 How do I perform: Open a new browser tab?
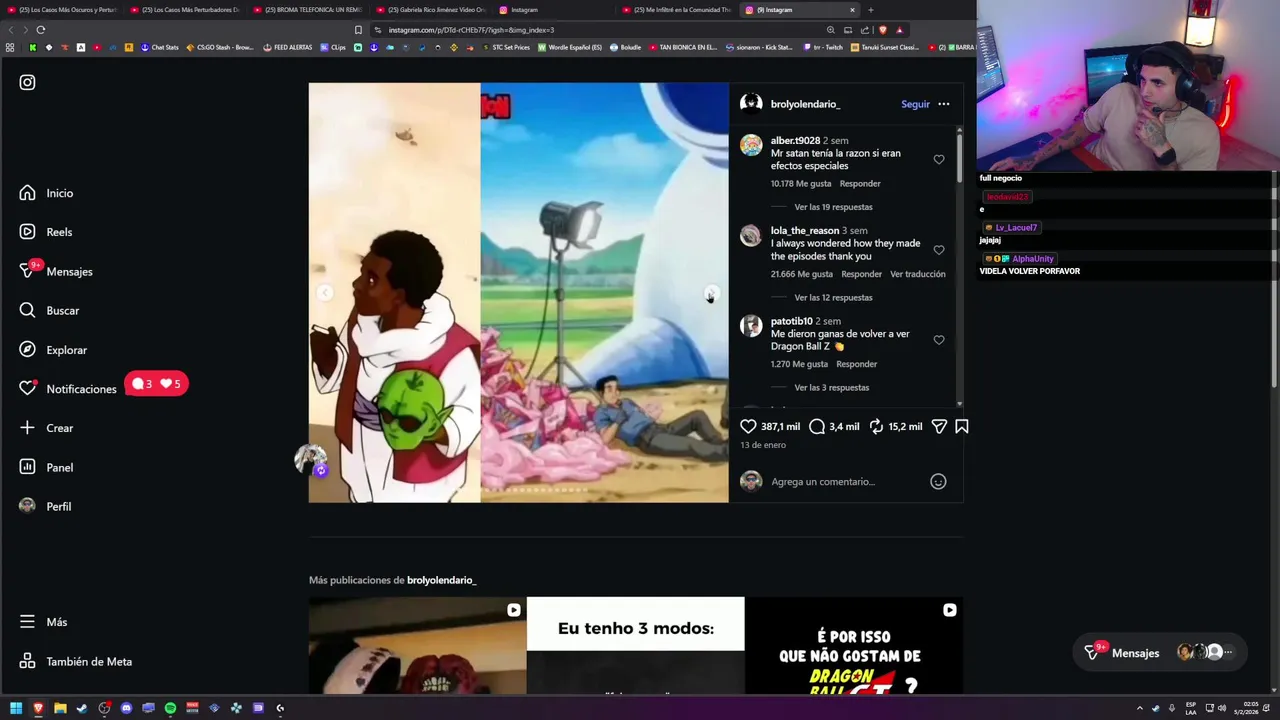tap(870, 10)
